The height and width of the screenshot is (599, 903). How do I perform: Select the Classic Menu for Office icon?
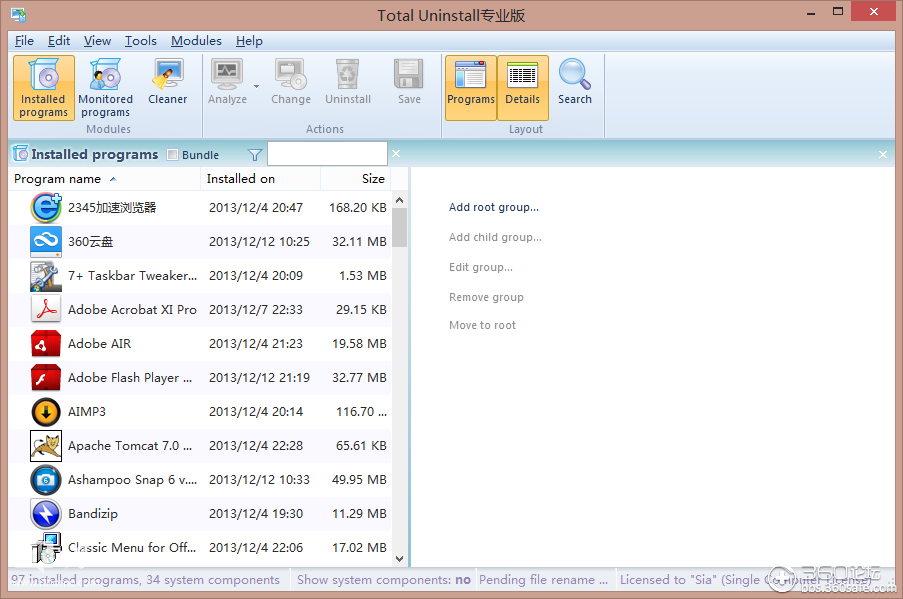tap(46, 548)
